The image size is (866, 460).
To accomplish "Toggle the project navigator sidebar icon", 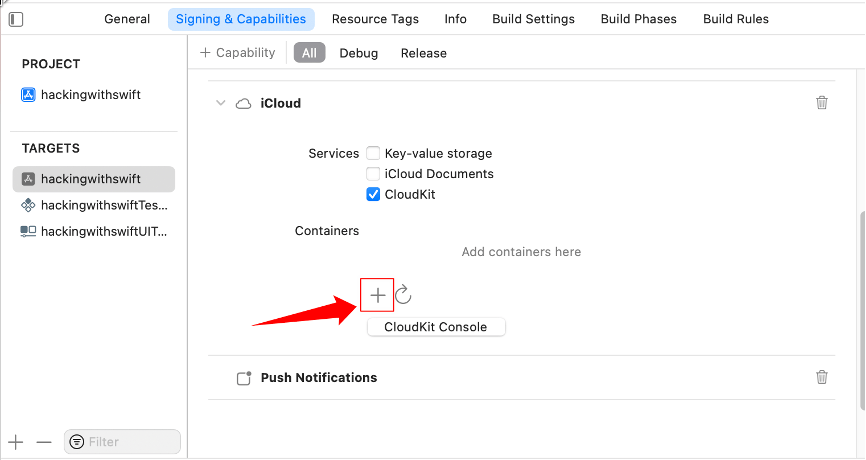I will tap(16, 19).
